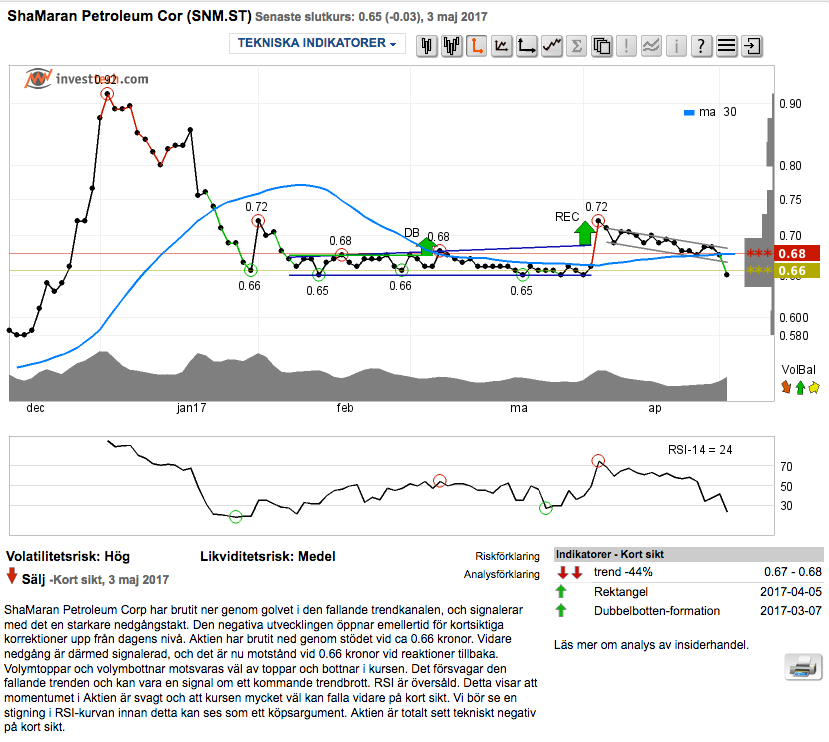Open the Analysförklaring link
The height and width of the screenshot is (742, 829).
pyautogui.click(x=502, y=574)
